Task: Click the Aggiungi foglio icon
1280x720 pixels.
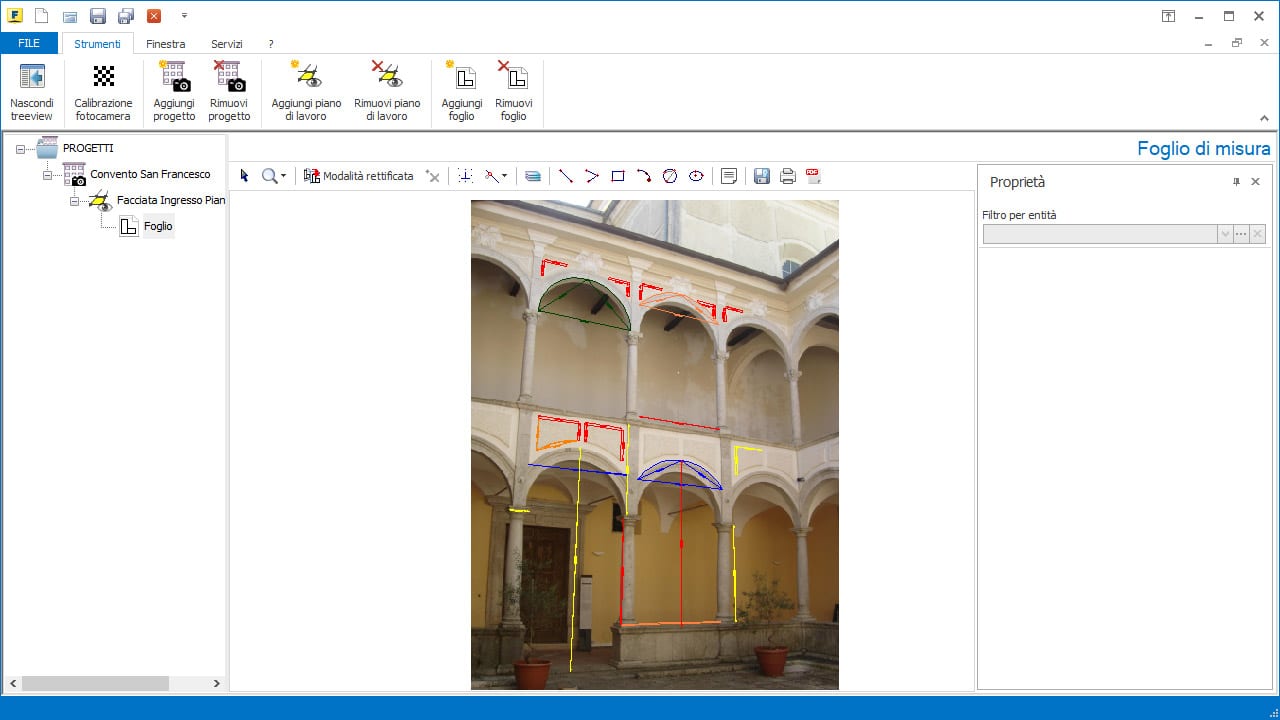Action: (x=461, y=77)
